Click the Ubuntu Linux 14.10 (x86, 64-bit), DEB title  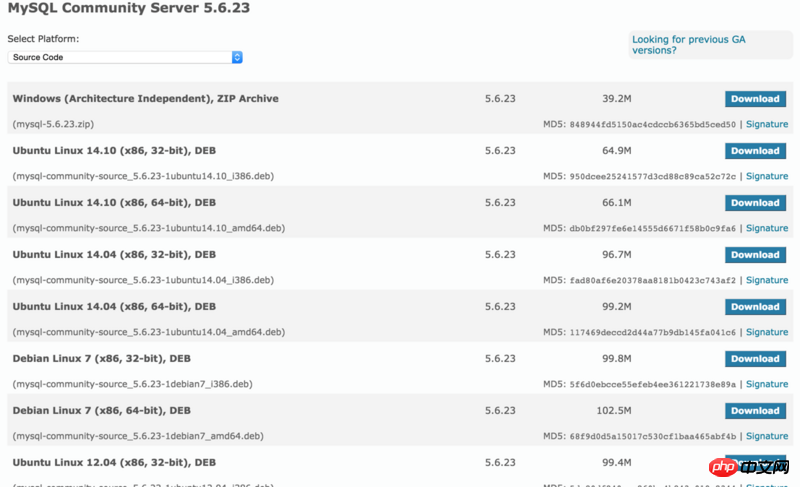[114, 202]
